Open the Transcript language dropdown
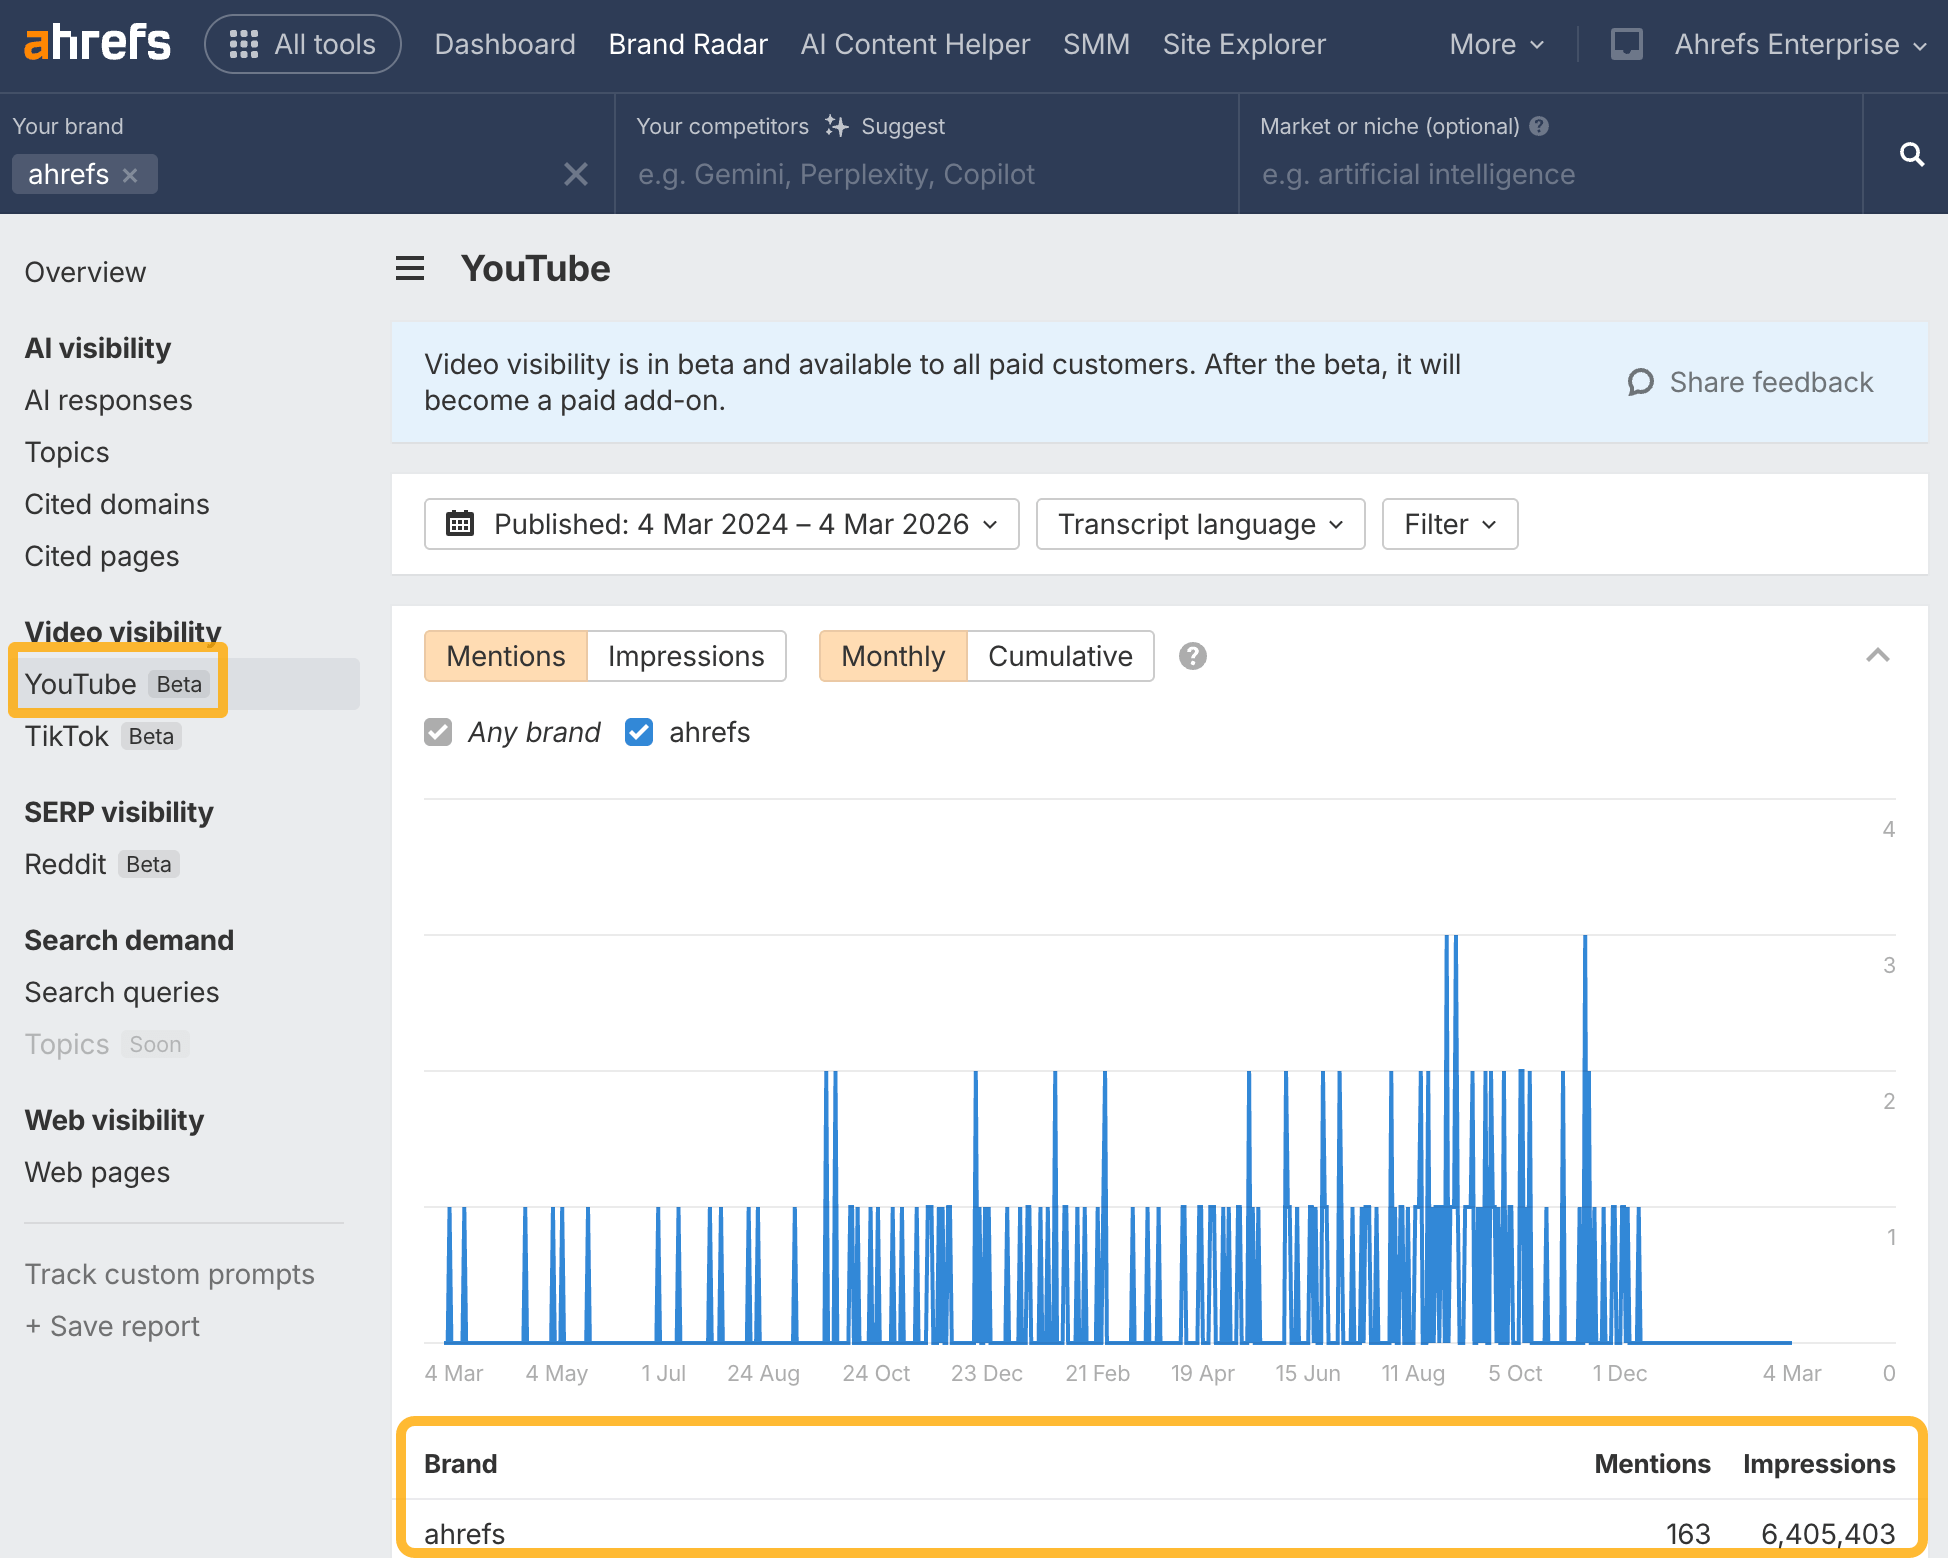 pyautogui.click(x=1199, y=523)
